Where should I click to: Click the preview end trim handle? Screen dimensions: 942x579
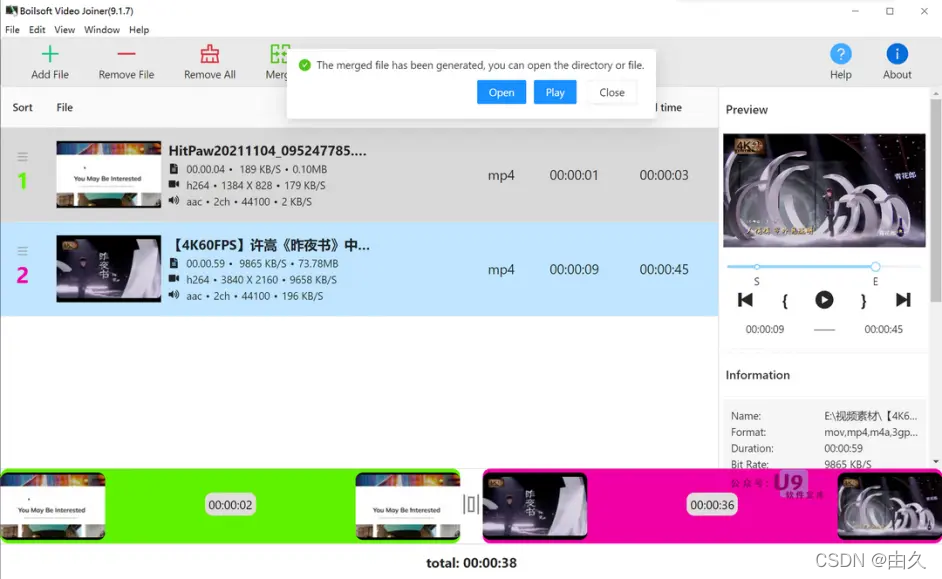pos(875,266)
